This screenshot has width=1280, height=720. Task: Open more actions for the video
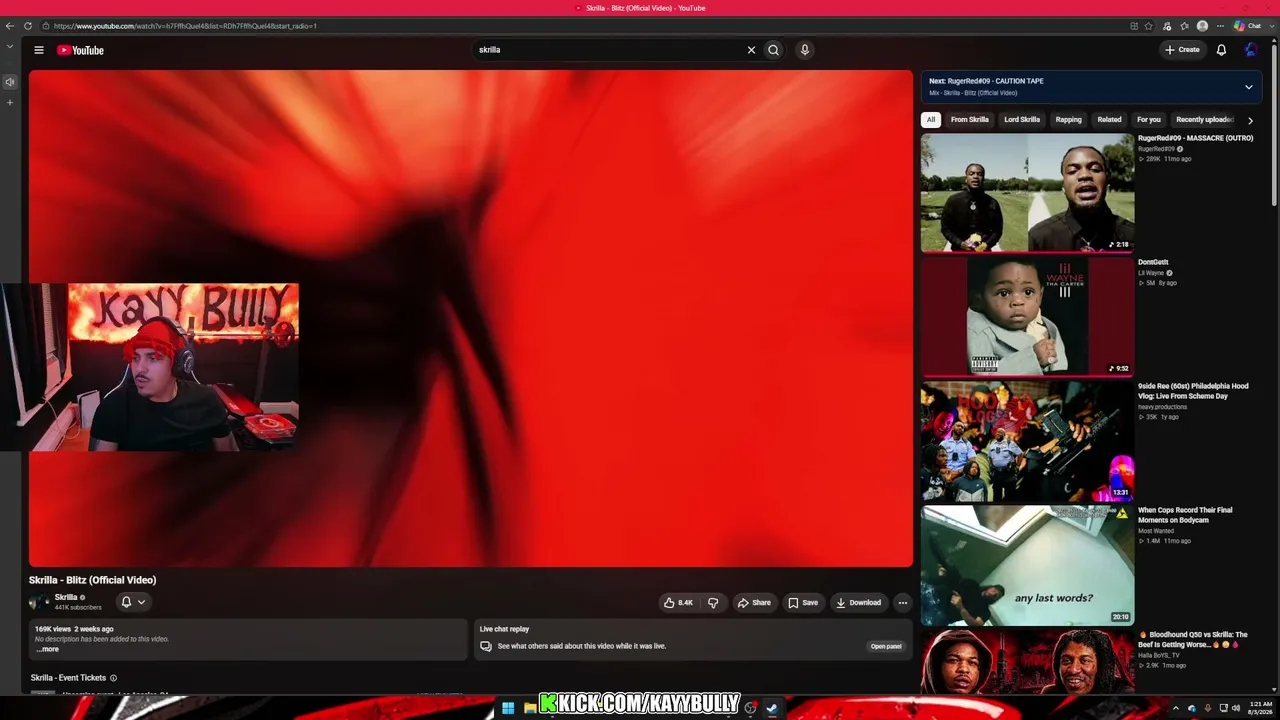[x=902, y=603]
